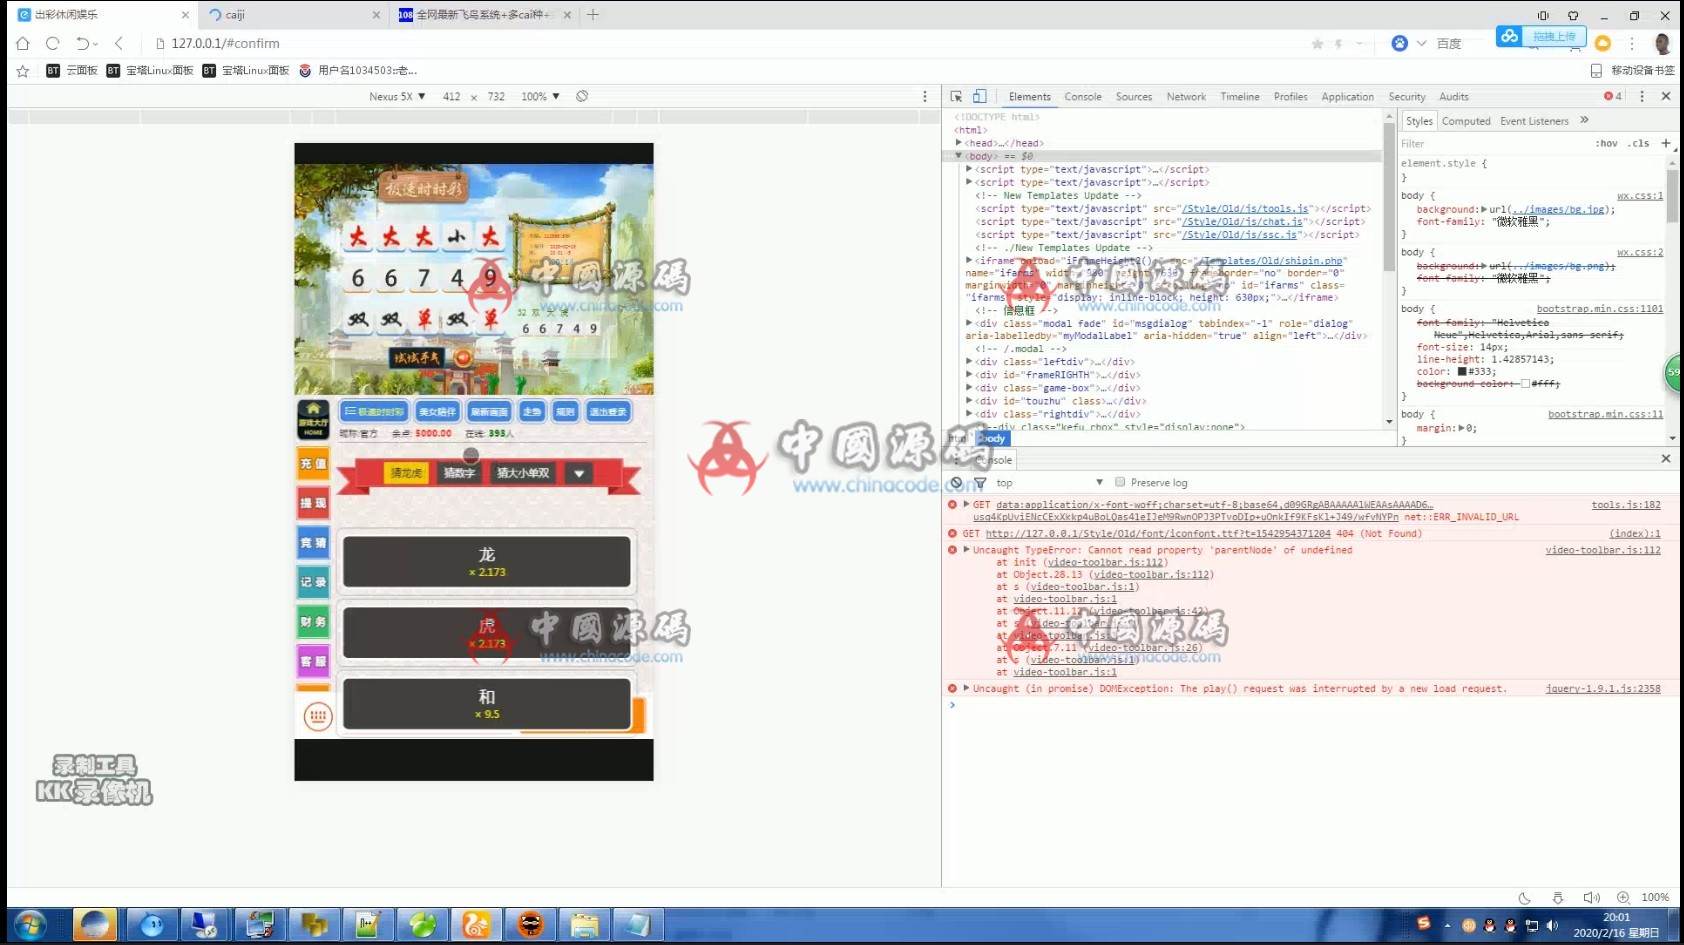The image size is (1684, 945).
Task: Toggle the :hov element state button
Action: pos(1606,144)
